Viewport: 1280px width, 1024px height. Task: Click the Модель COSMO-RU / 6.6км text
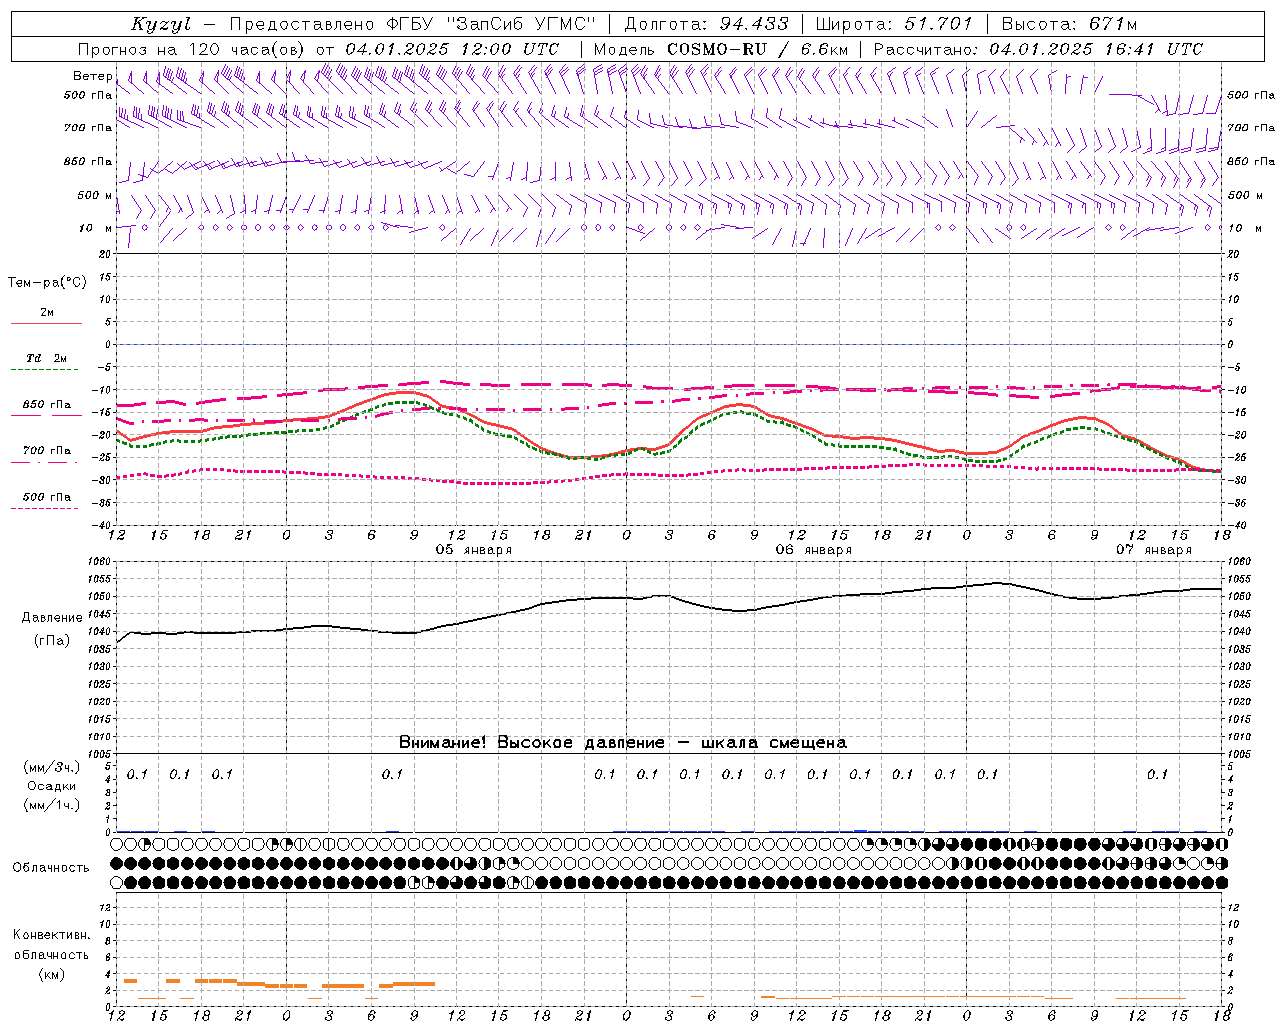click(720, 49)
